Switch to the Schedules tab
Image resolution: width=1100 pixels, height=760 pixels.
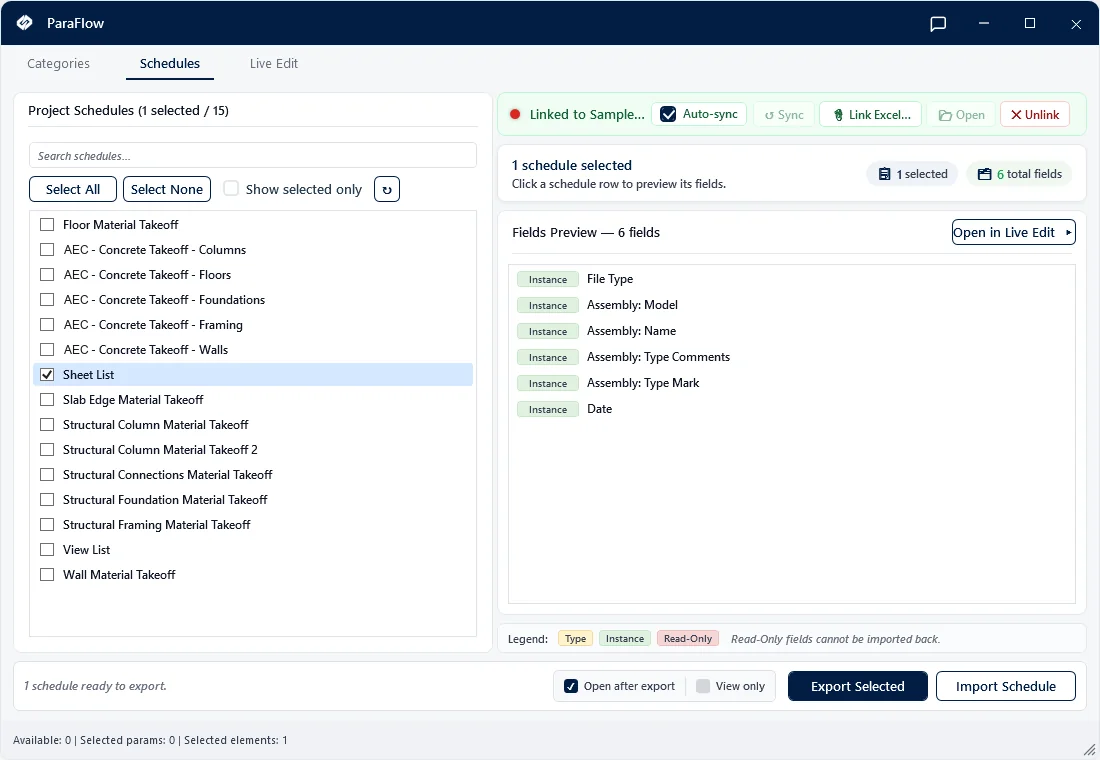170,64
